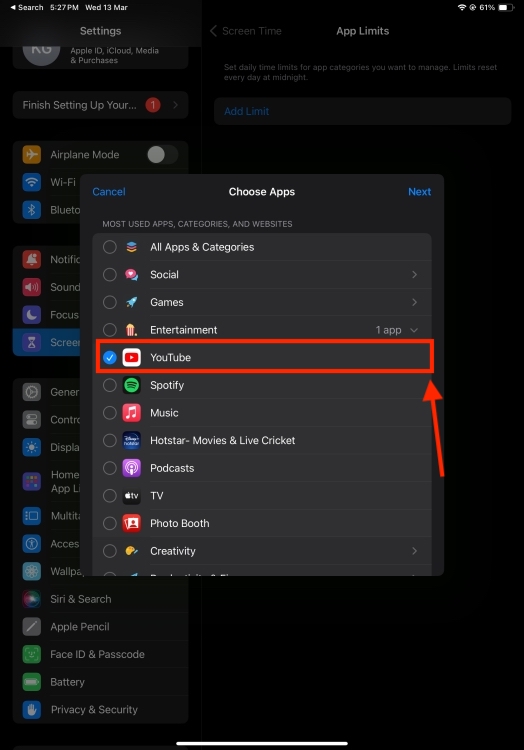Viewport: 524px width, 750px height.
Task: Select the Hotstar radio circle
Action: (109, 440)
